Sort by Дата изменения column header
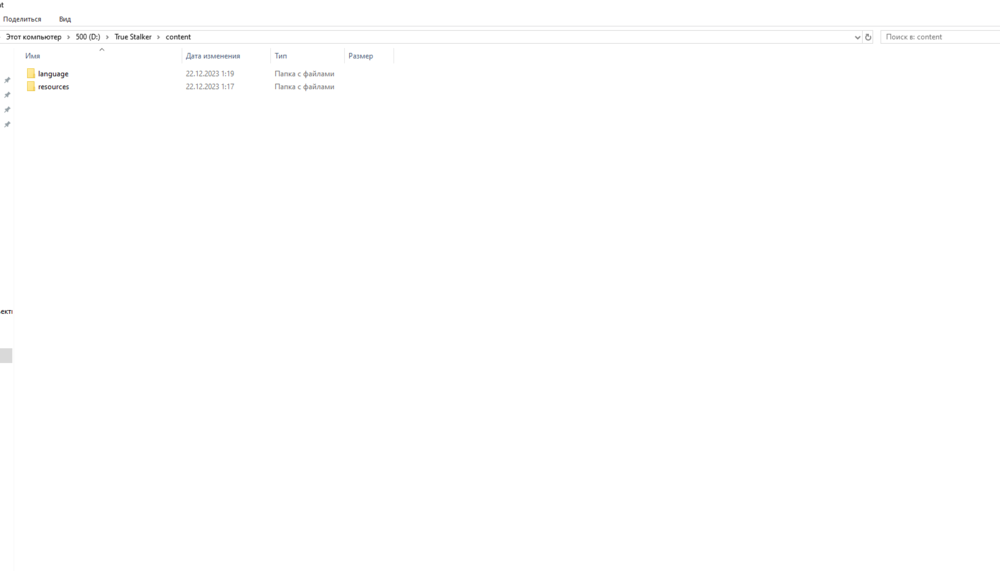The width and height of the screenshot is (1000, 571). [213, 56]
